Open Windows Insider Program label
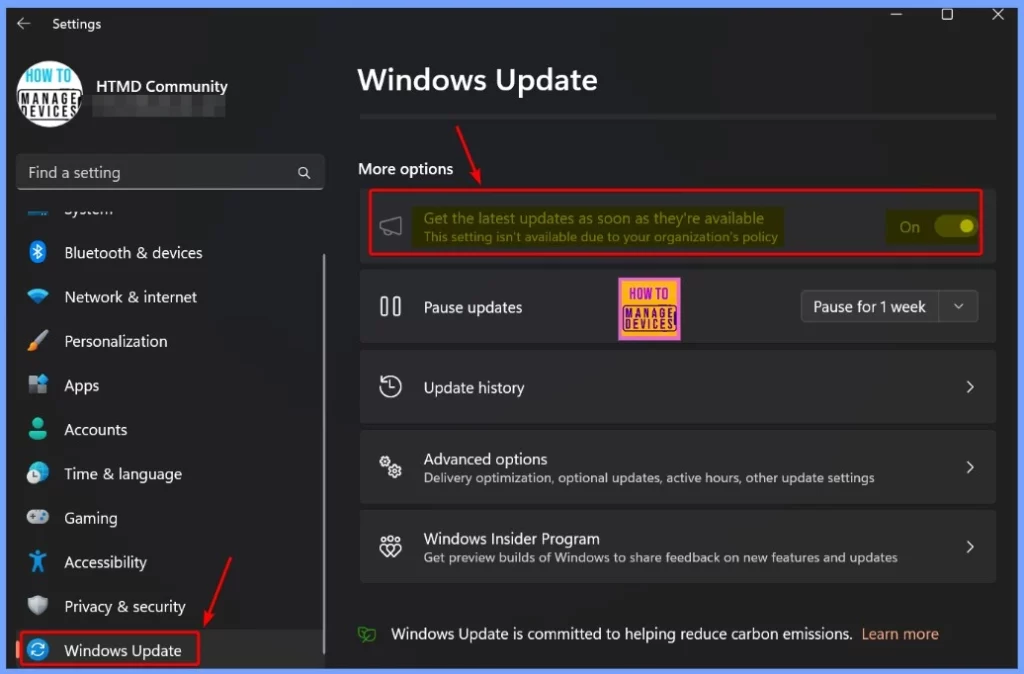The image size is (1024, 674). (x=511, y=539)
